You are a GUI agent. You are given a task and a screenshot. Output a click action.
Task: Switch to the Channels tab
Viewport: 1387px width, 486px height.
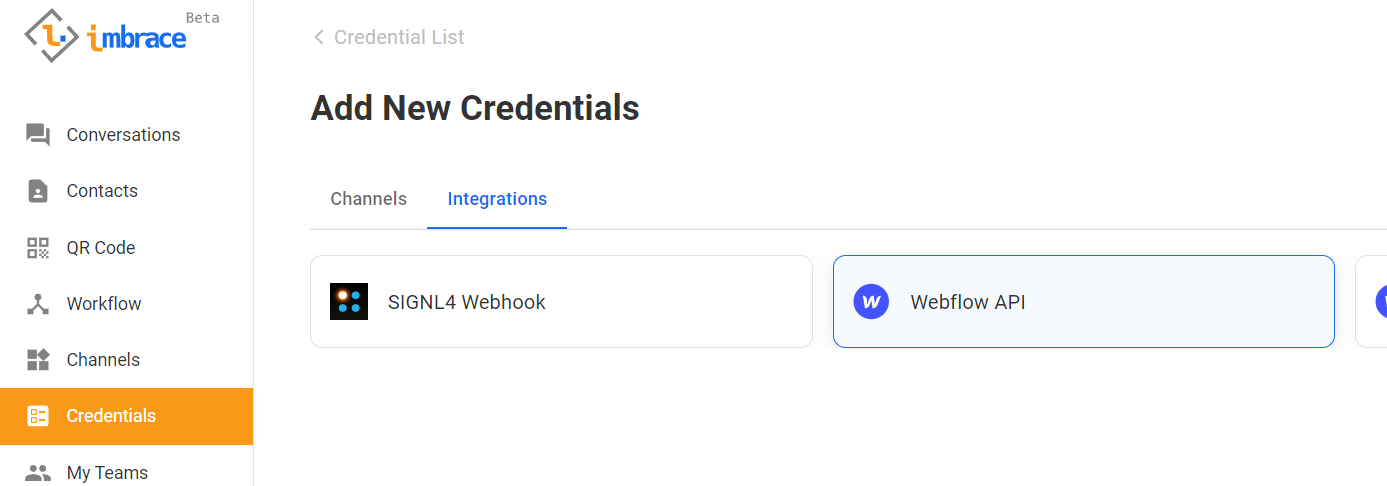368,199
